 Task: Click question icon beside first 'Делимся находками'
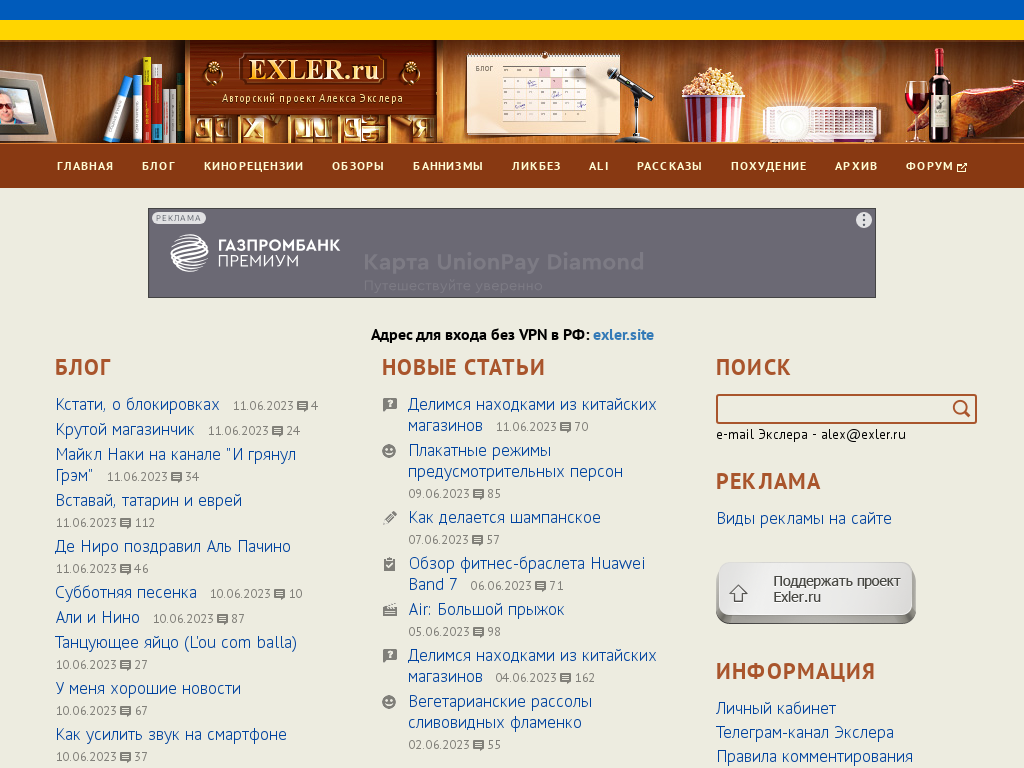(390, 405)
